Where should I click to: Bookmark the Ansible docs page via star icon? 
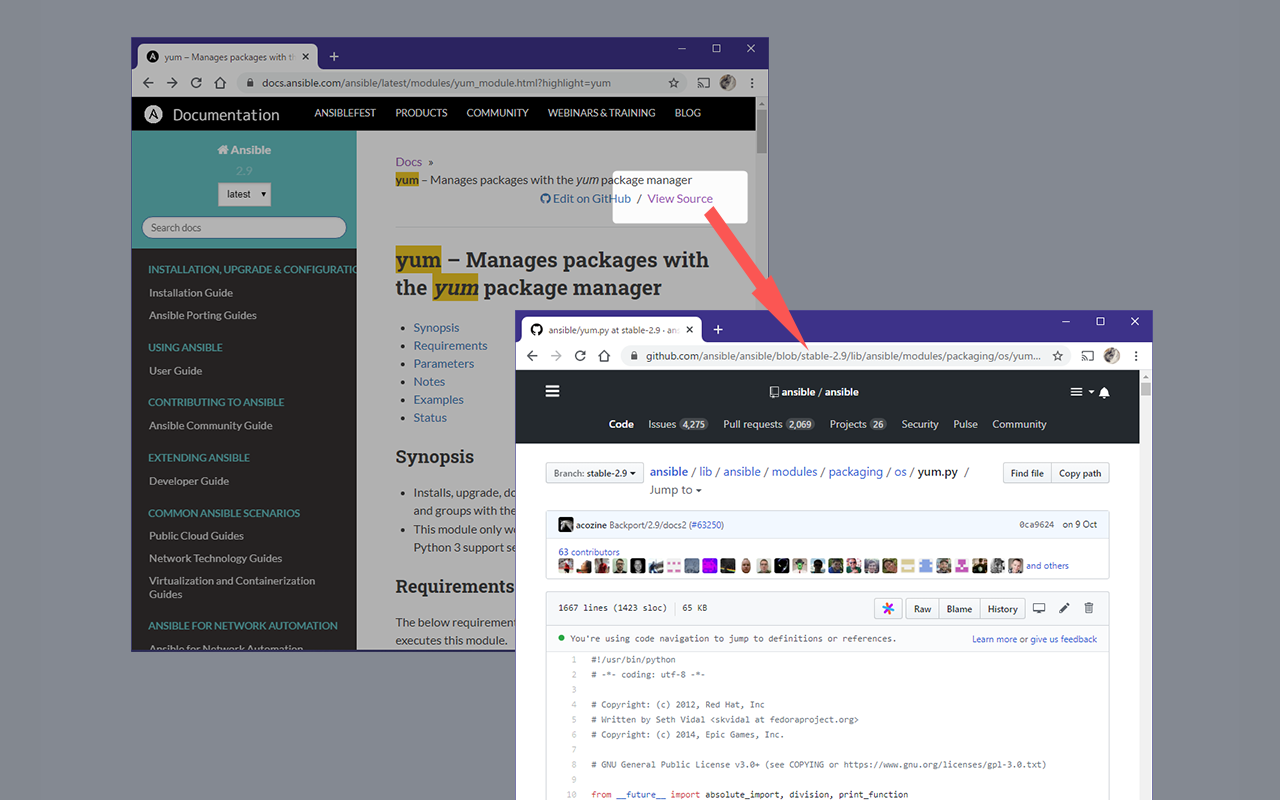(x=673, y=82)
